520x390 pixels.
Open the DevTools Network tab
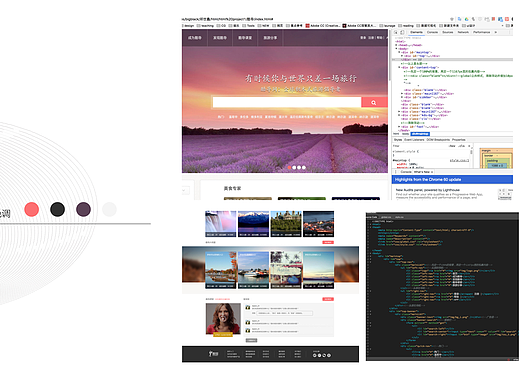click(463, 32)
